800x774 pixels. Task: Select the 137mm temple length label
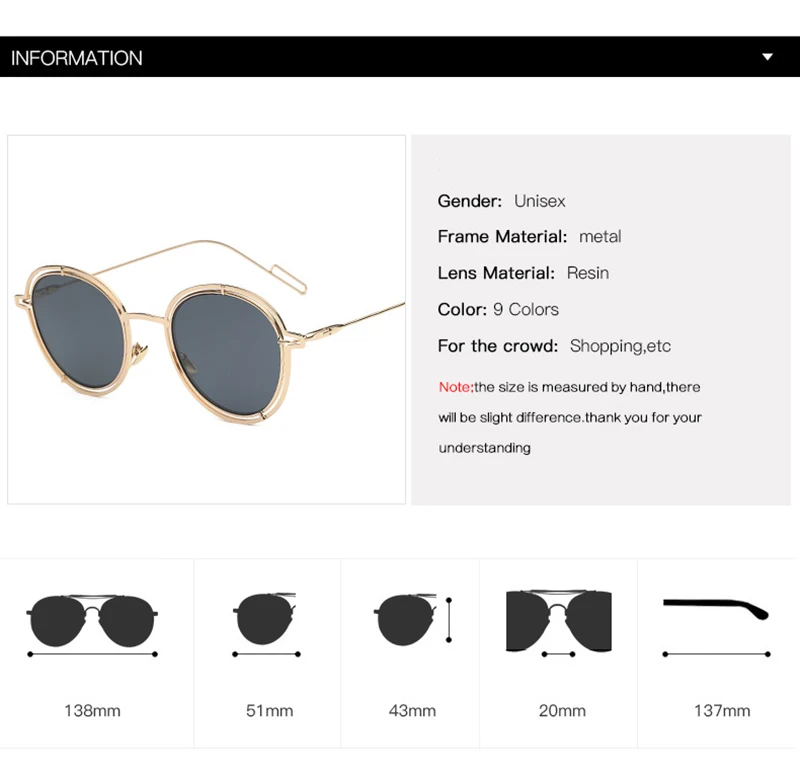[722, 710]
